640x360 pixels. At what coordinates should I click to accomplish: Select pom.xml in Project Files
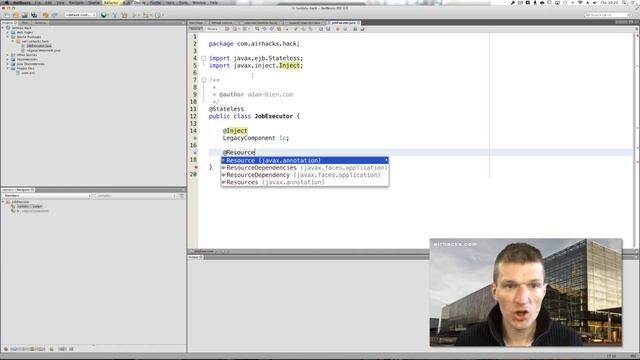tap(28, 73)
